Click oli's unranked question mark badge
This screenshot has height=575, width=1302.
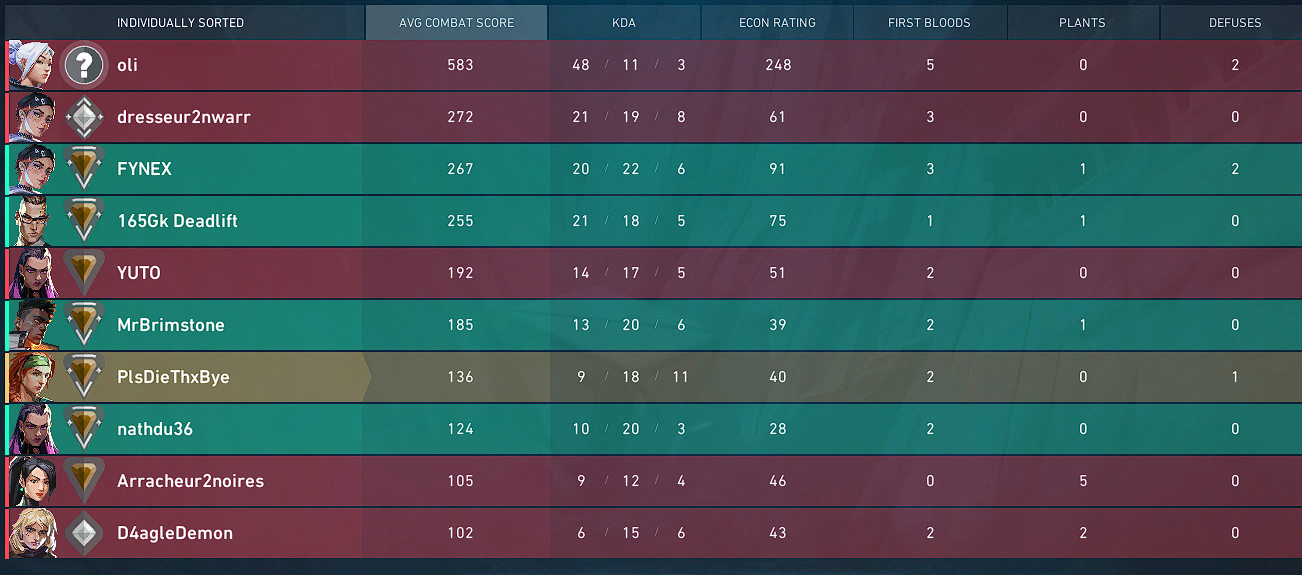tap(84, 66)
